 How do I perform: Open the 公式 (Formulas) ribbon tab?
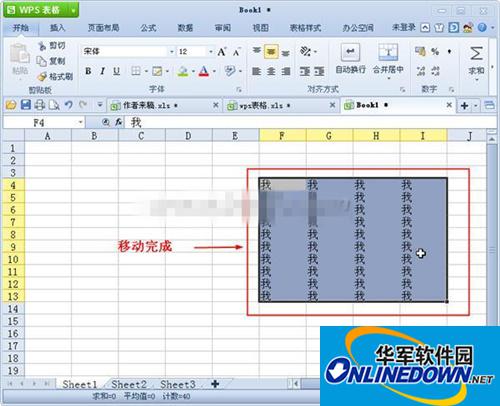pyautogui.click(x=148, y=28)
